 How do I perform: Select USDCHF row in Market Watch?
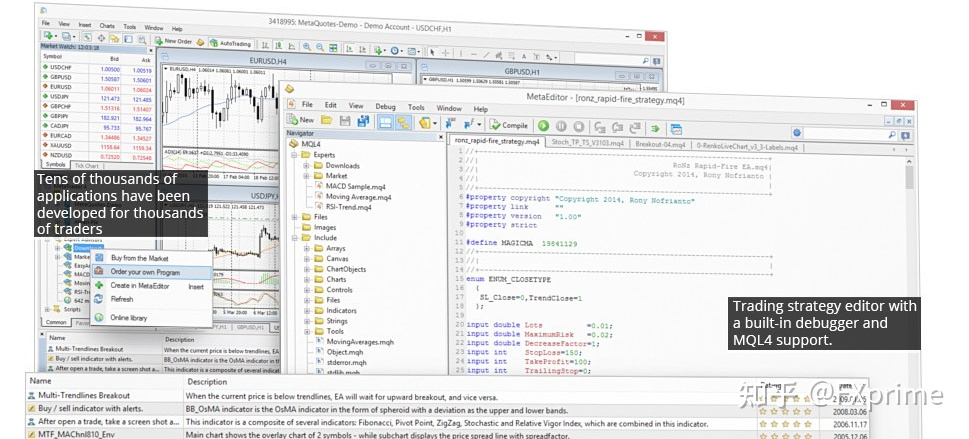(x=96, y=68)
